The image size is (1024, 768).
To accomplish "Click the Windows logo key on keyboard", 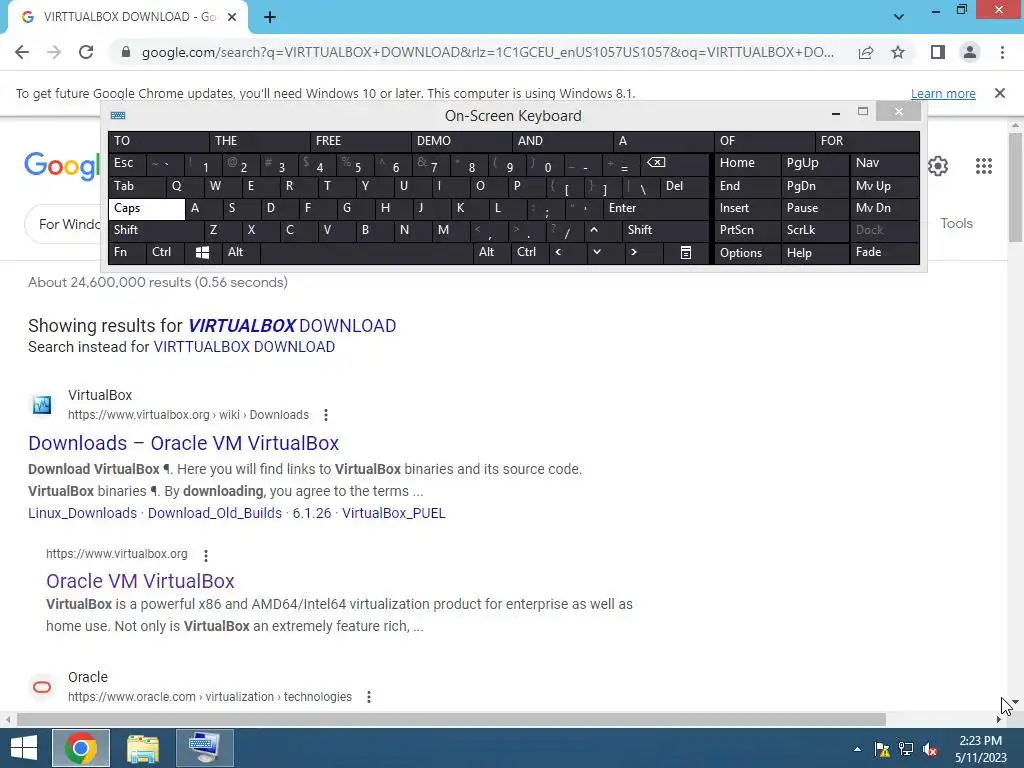I will point(202,253).
